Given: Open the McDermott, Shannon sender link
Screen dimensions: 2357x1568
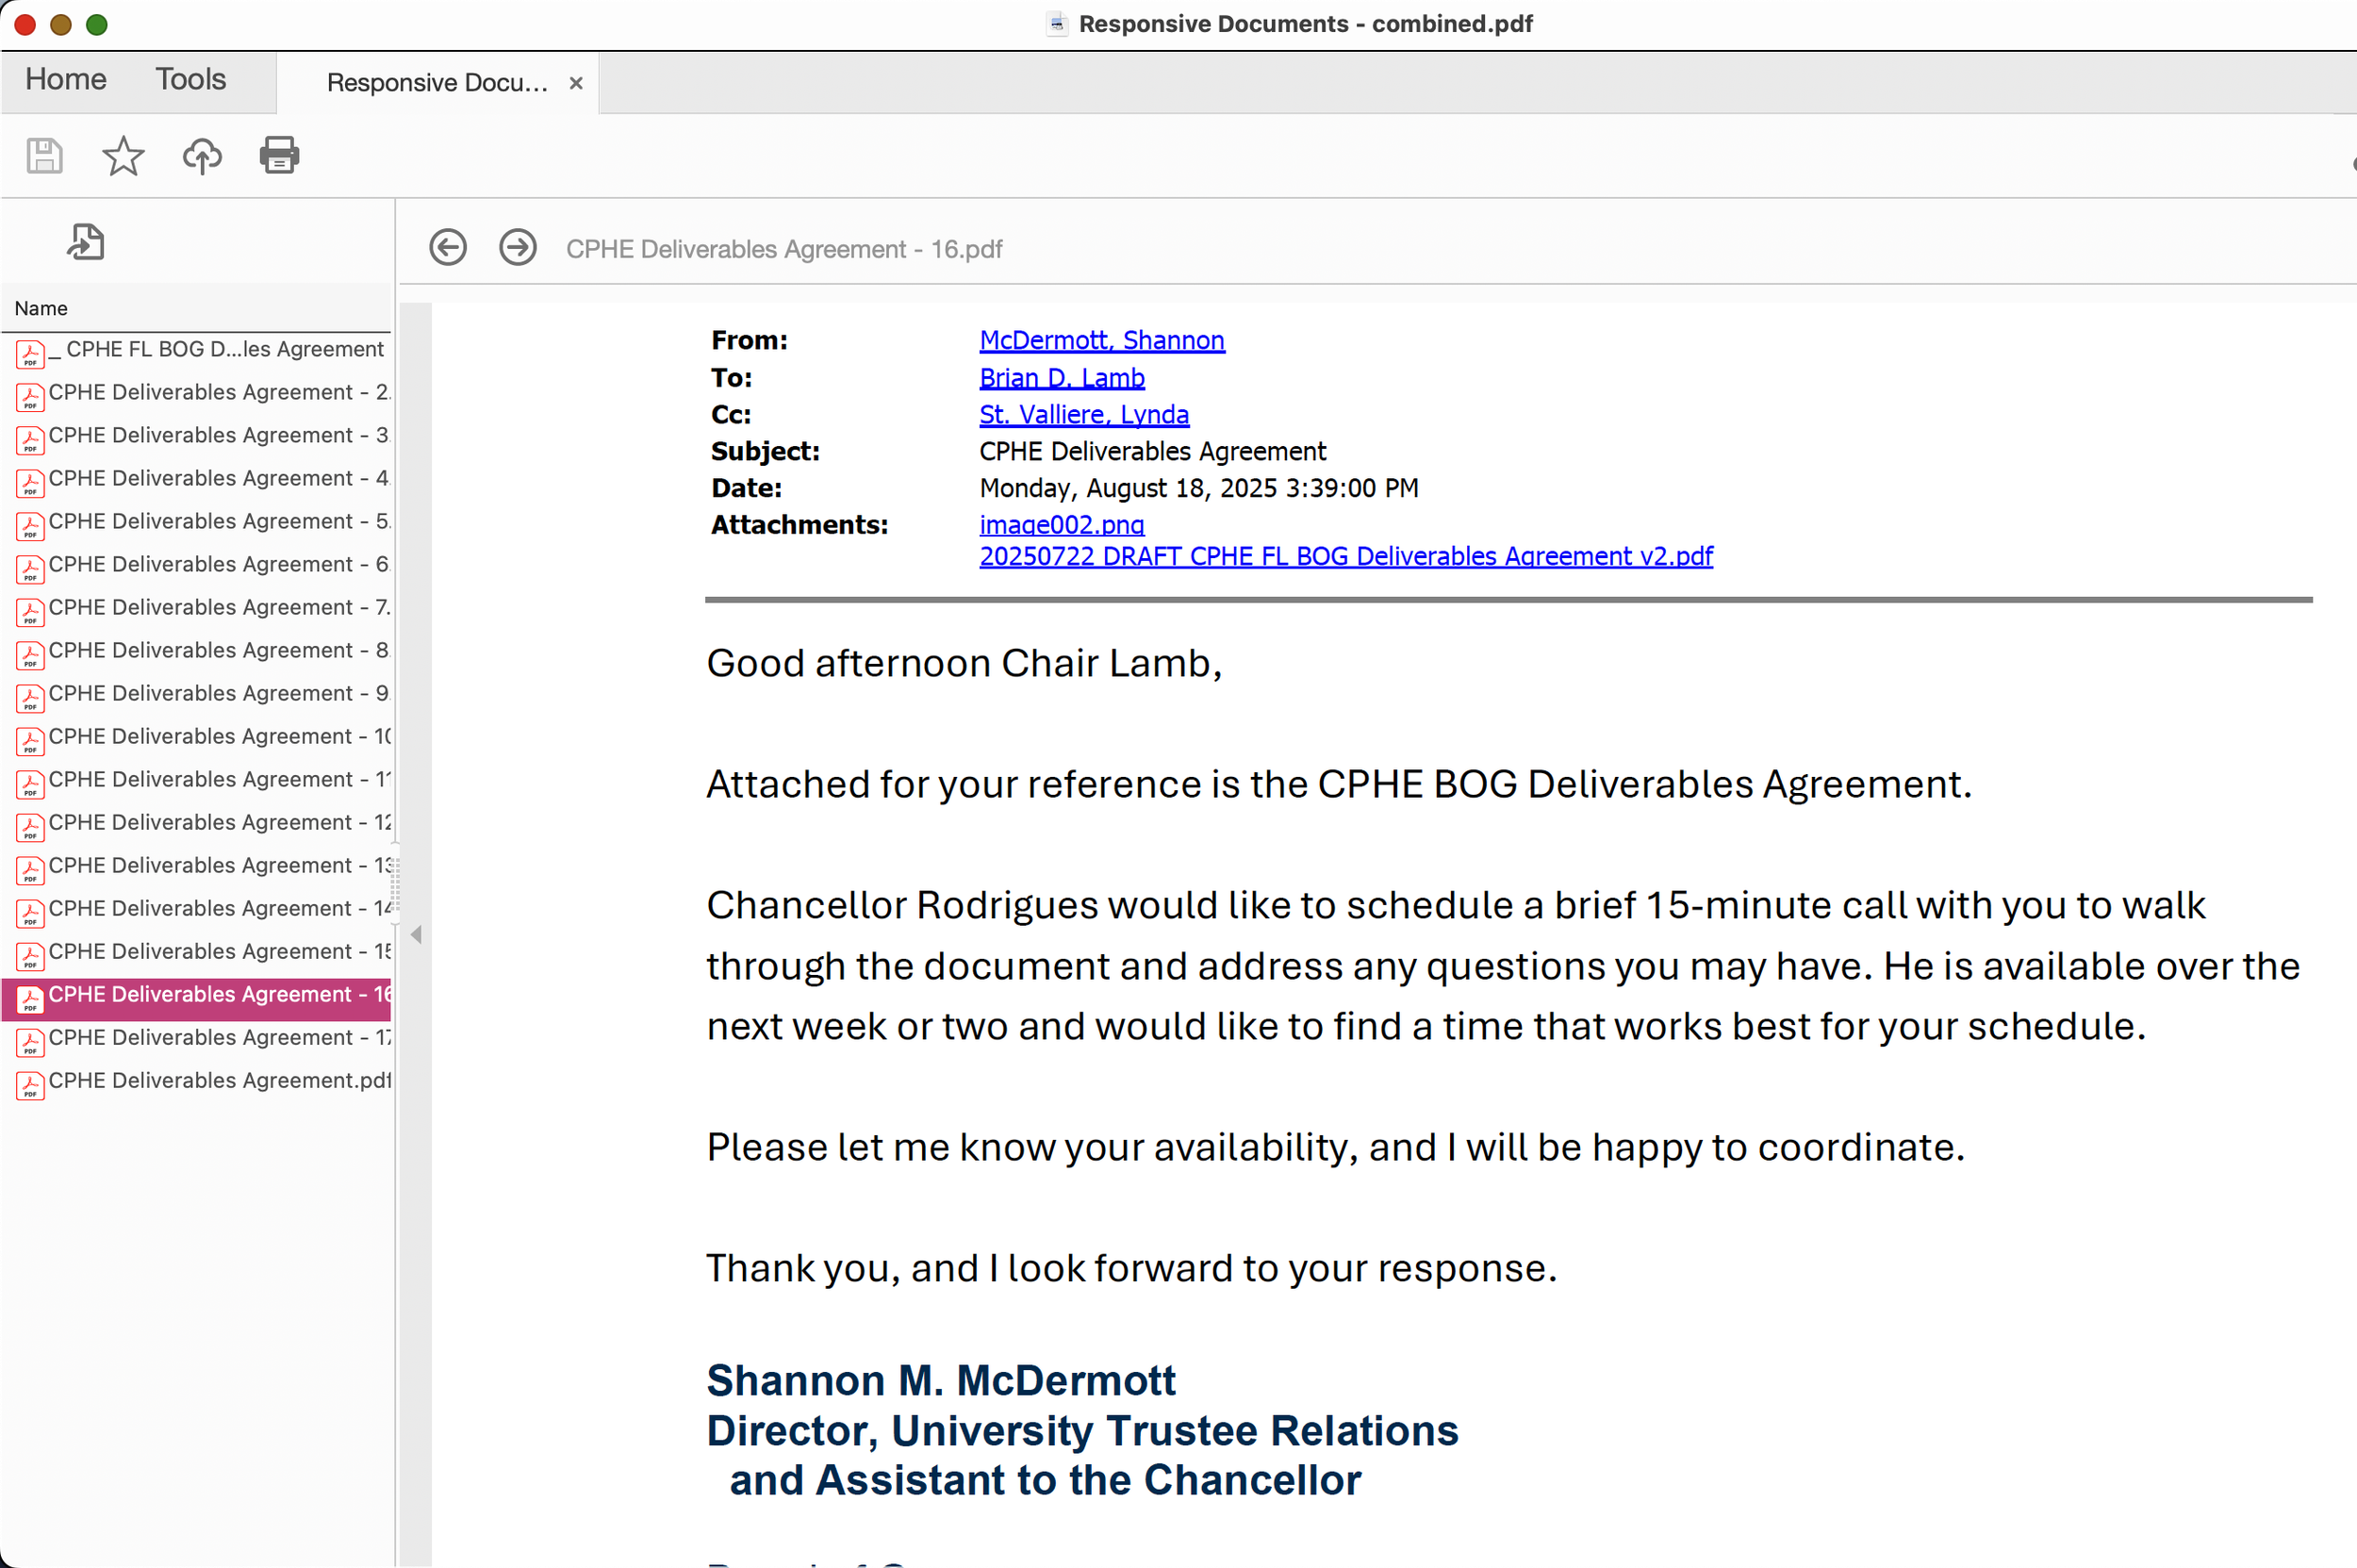Looking at the screenshot, I should (x=1101, y=341).
